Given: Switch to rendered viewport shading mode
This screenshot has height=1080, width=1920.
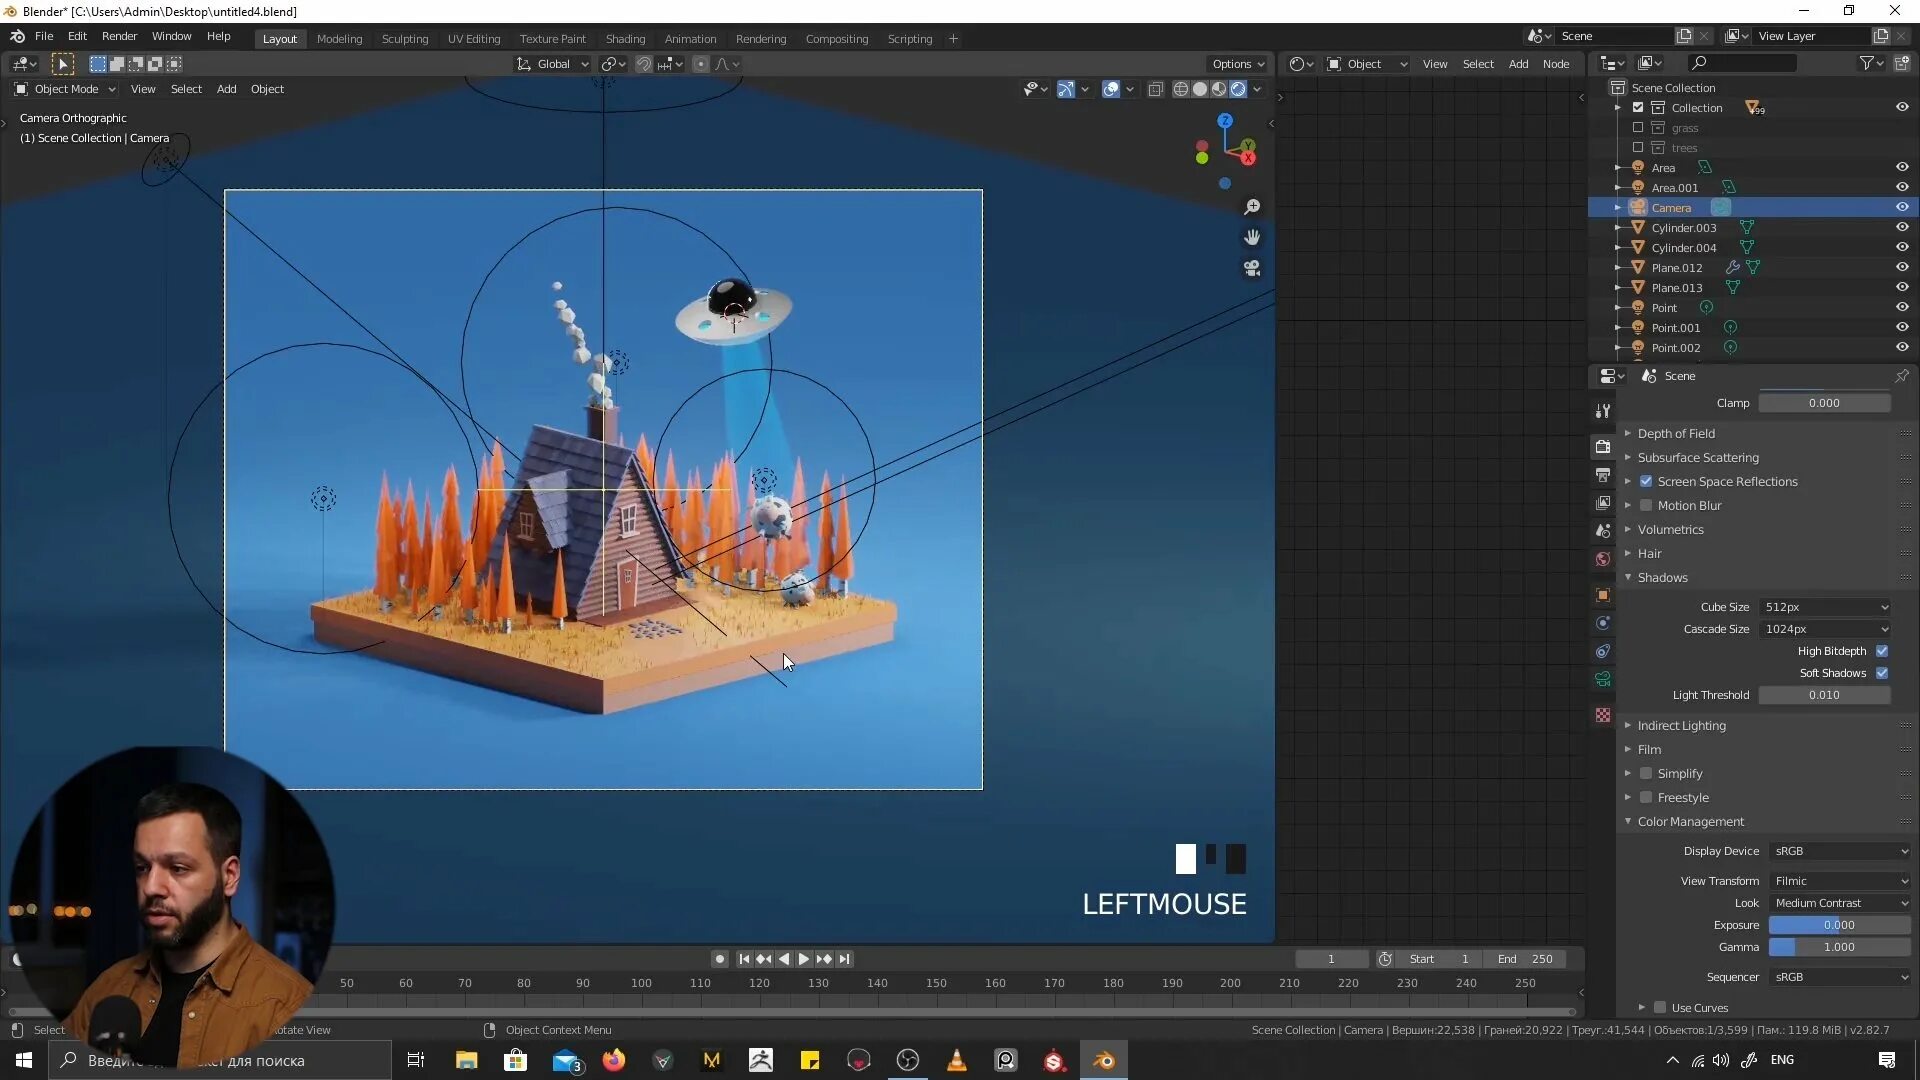Looking at the screenshot, I should tap(1238, 89).
